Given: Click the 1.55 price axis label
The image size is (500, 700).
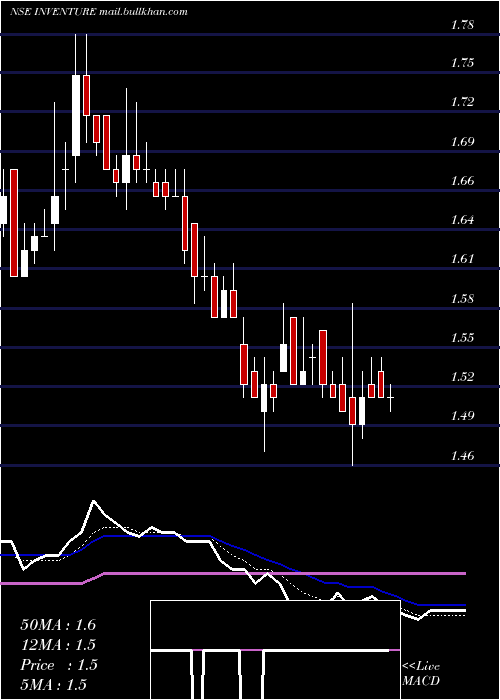Looking at the screenshot, I should (x=462, y=338).
